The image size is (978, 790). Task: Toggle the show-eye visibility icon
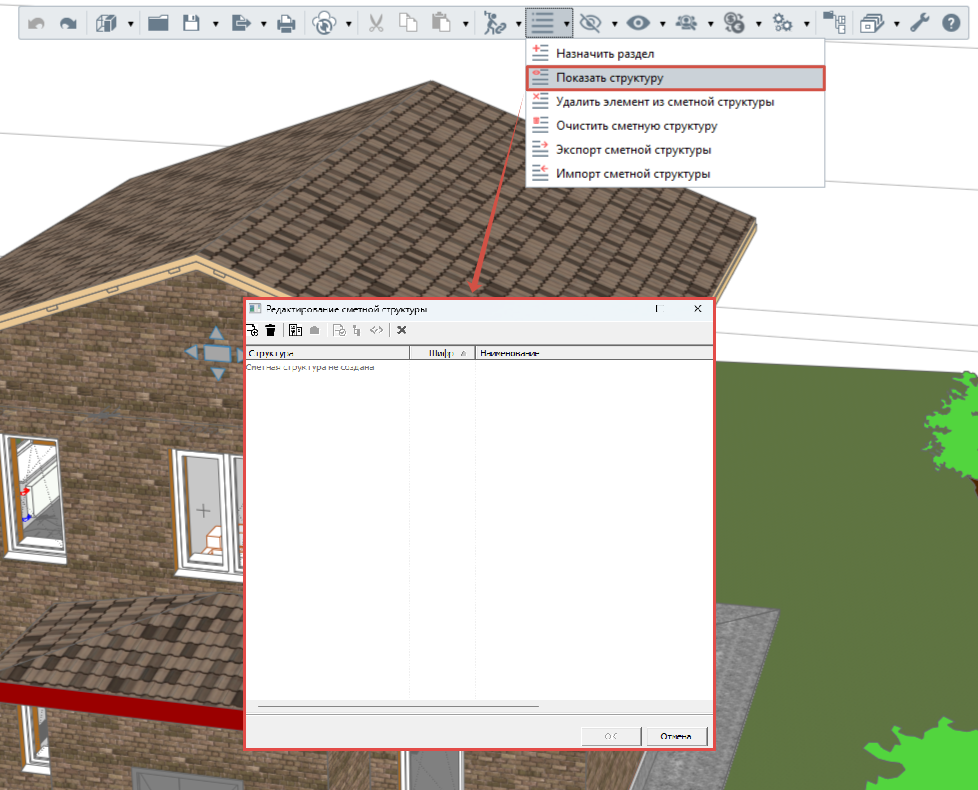637,24
